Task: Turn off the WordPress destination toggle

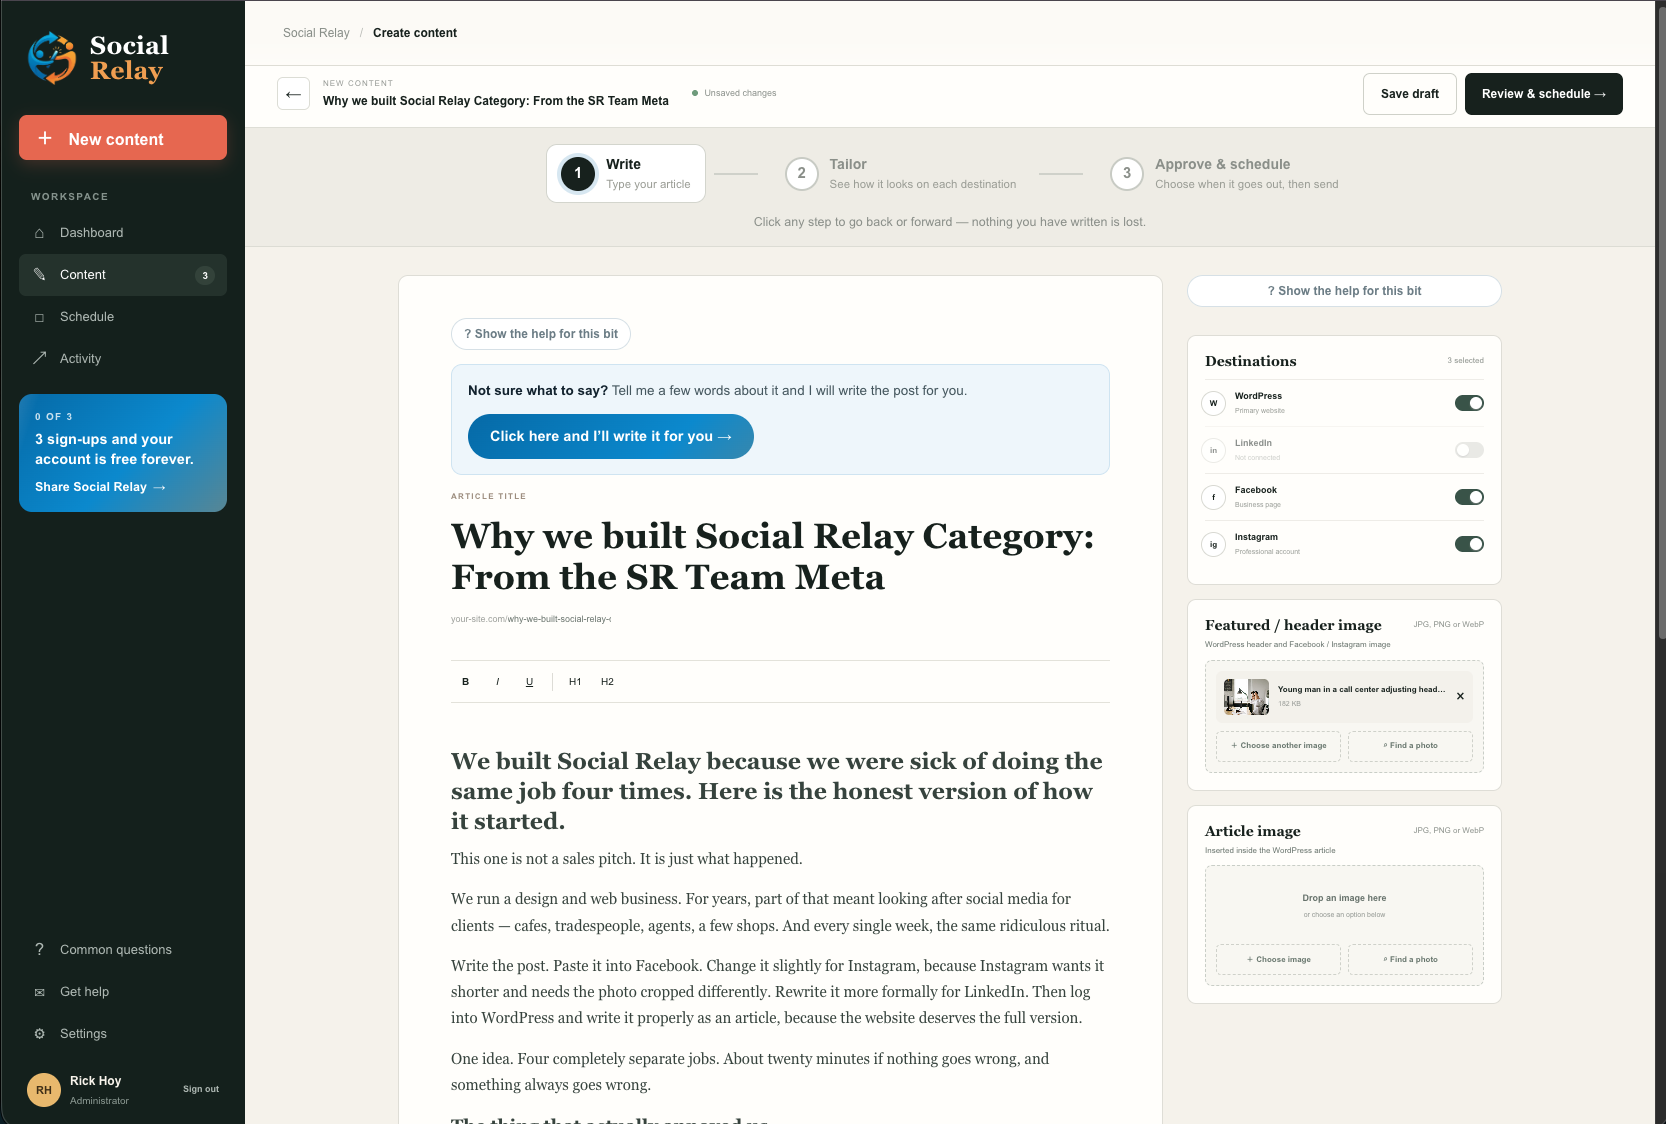Action: click(x=1469, y=403)
